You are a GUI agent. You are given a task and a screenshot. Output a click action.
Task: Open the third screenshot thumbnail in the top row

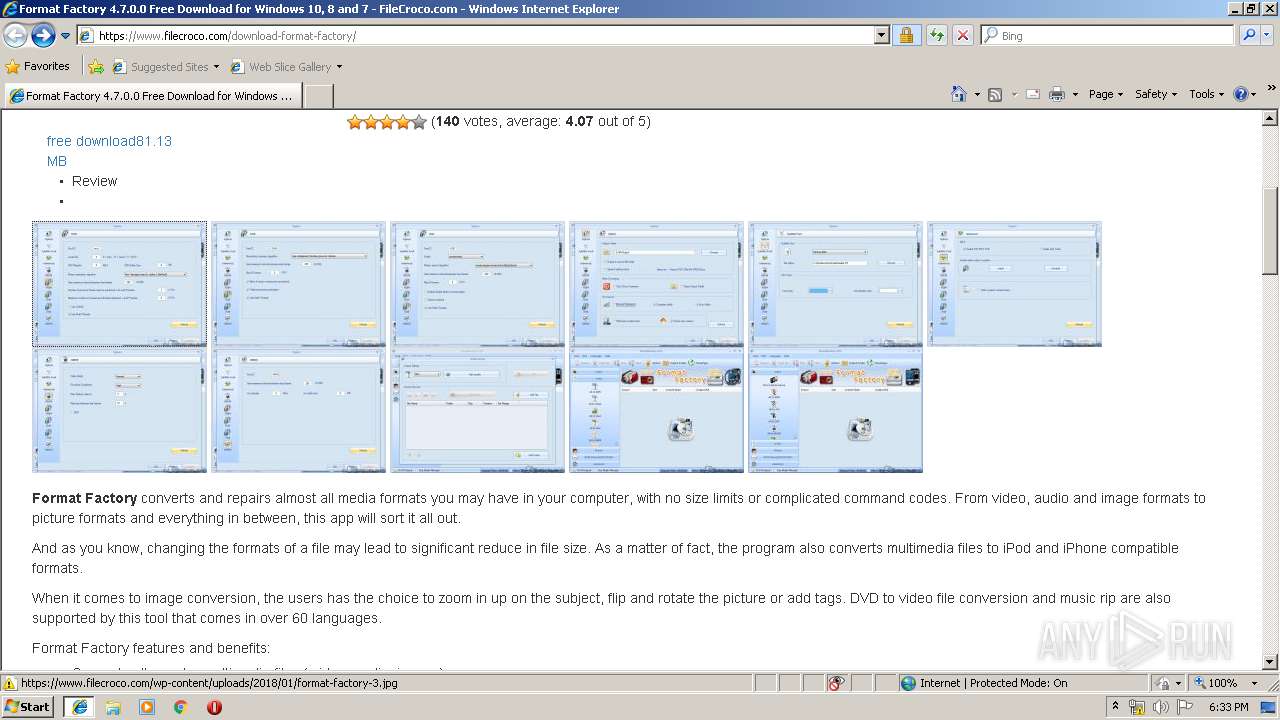(478, 284)
